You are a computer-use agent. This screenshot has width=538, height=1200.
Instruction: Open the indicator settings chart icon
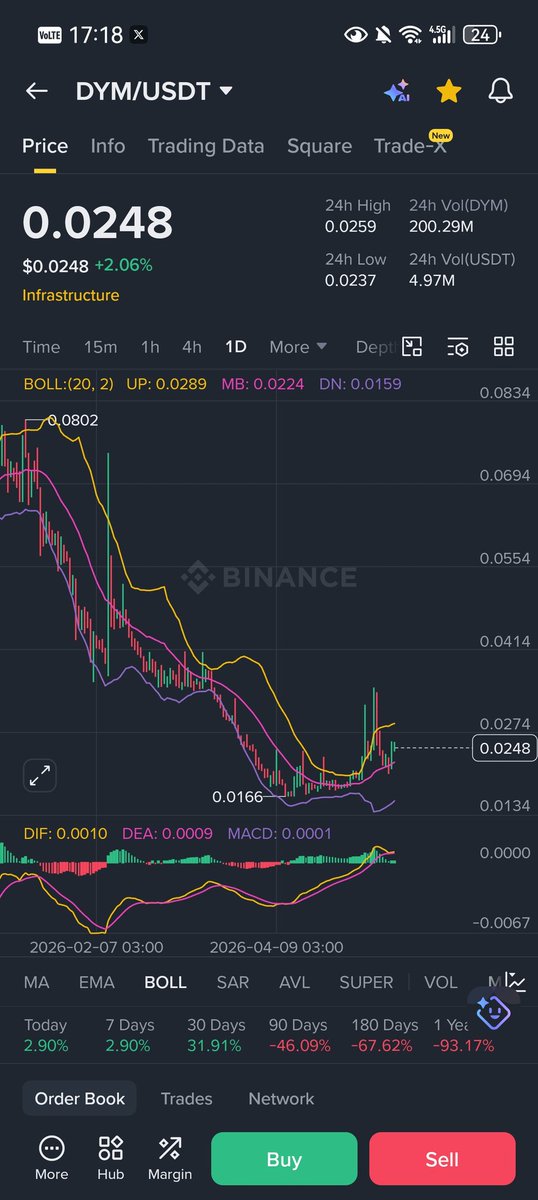coord(514,981)
